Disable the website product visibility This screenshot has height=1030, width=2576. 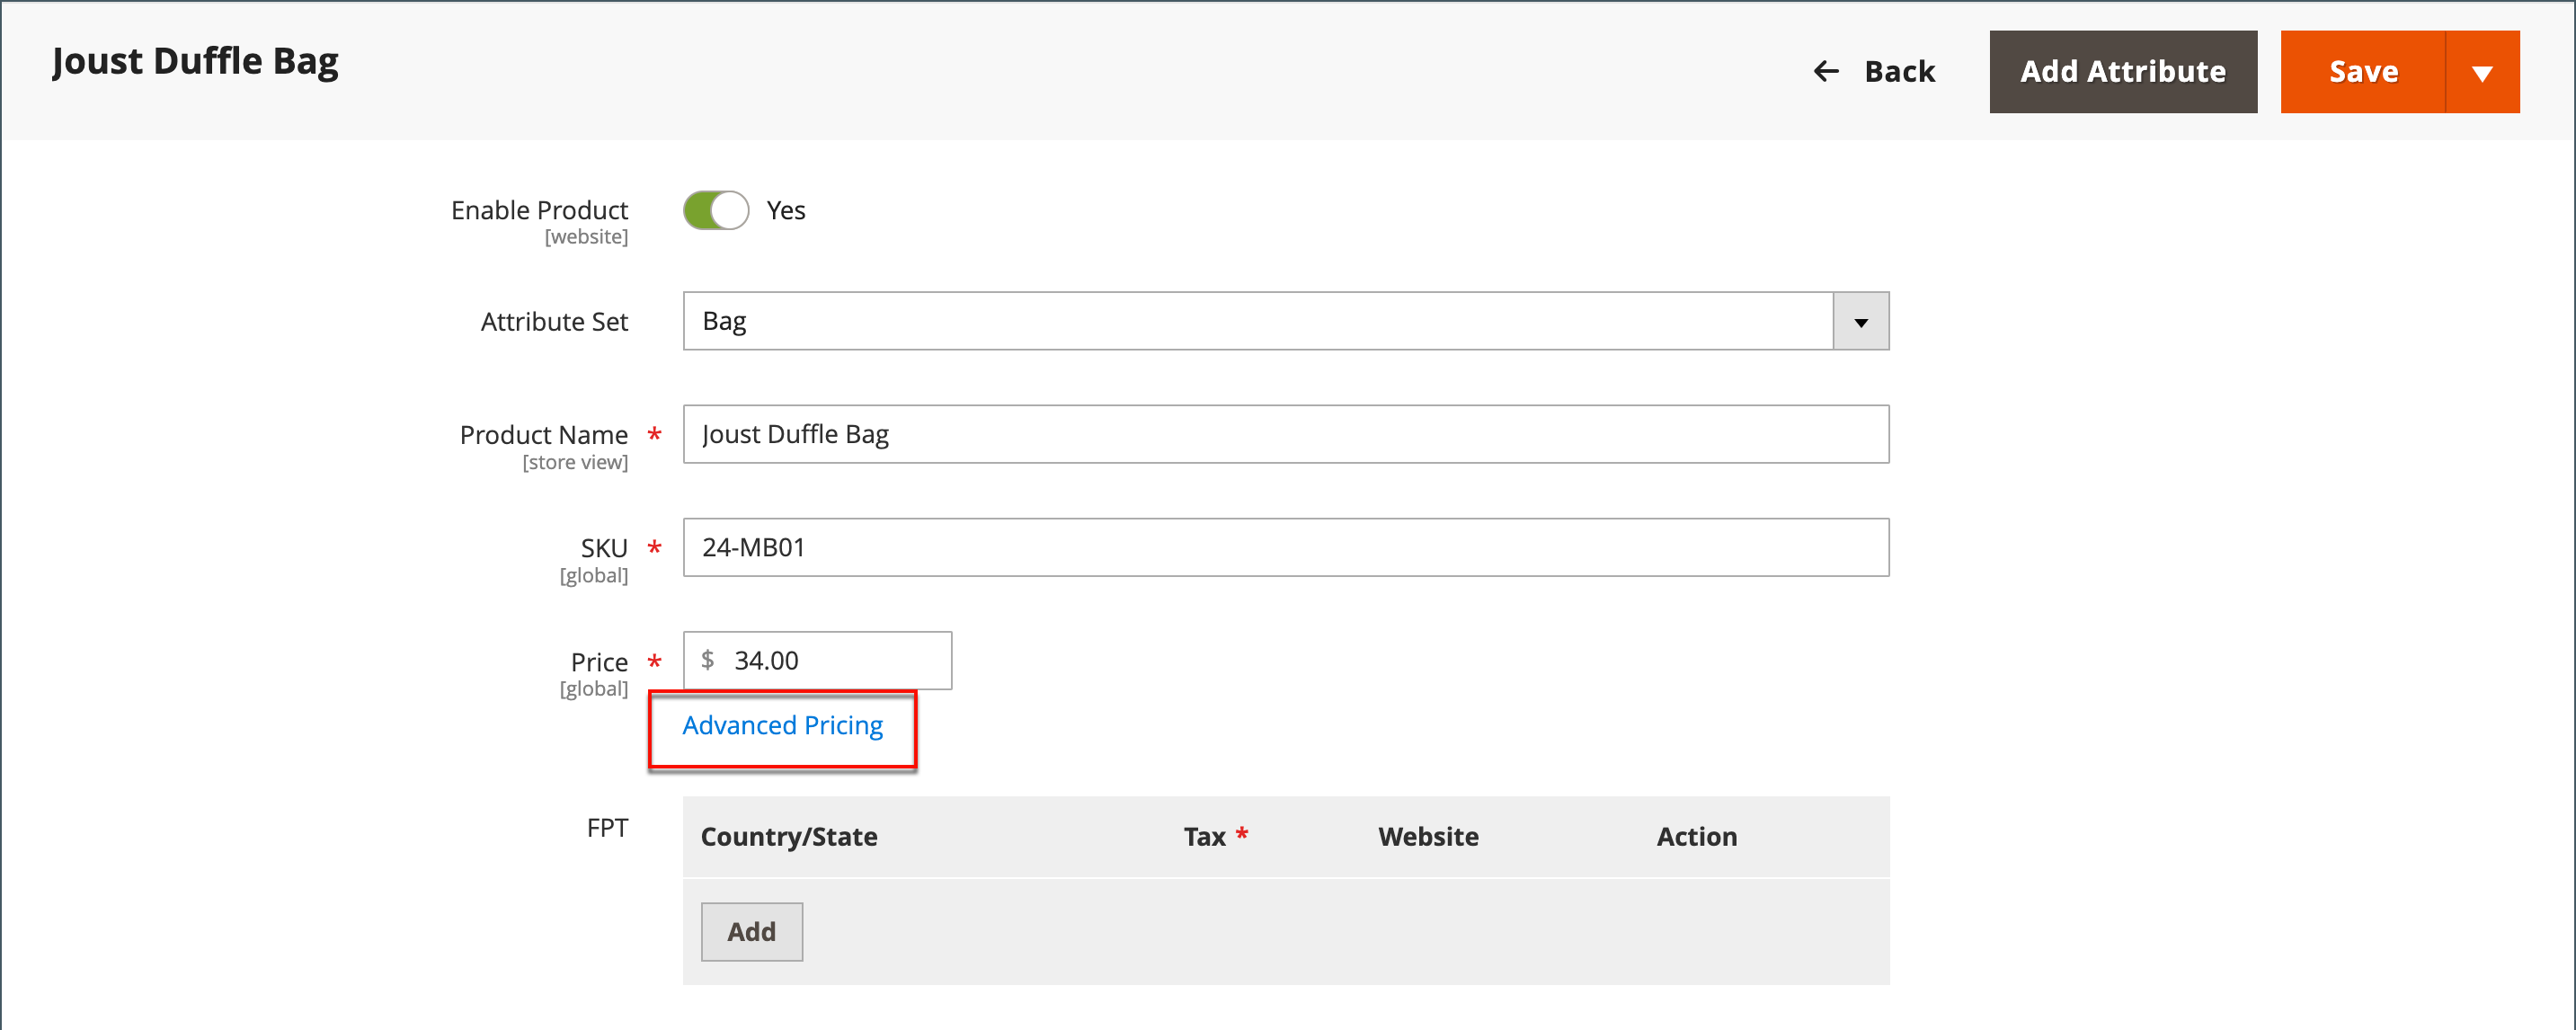[713, 210]
